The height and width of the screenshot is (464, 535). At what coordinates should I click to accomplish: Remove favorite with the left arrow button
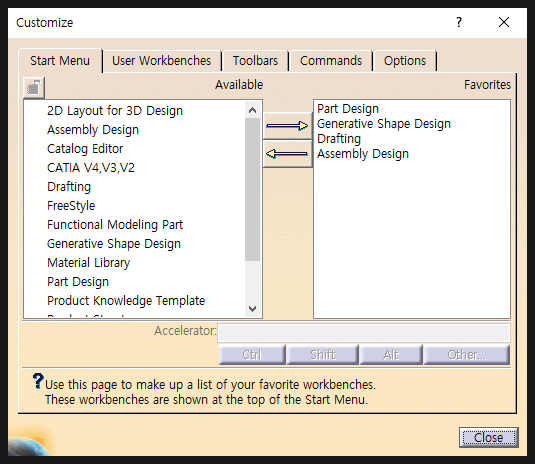coord(287,154)
